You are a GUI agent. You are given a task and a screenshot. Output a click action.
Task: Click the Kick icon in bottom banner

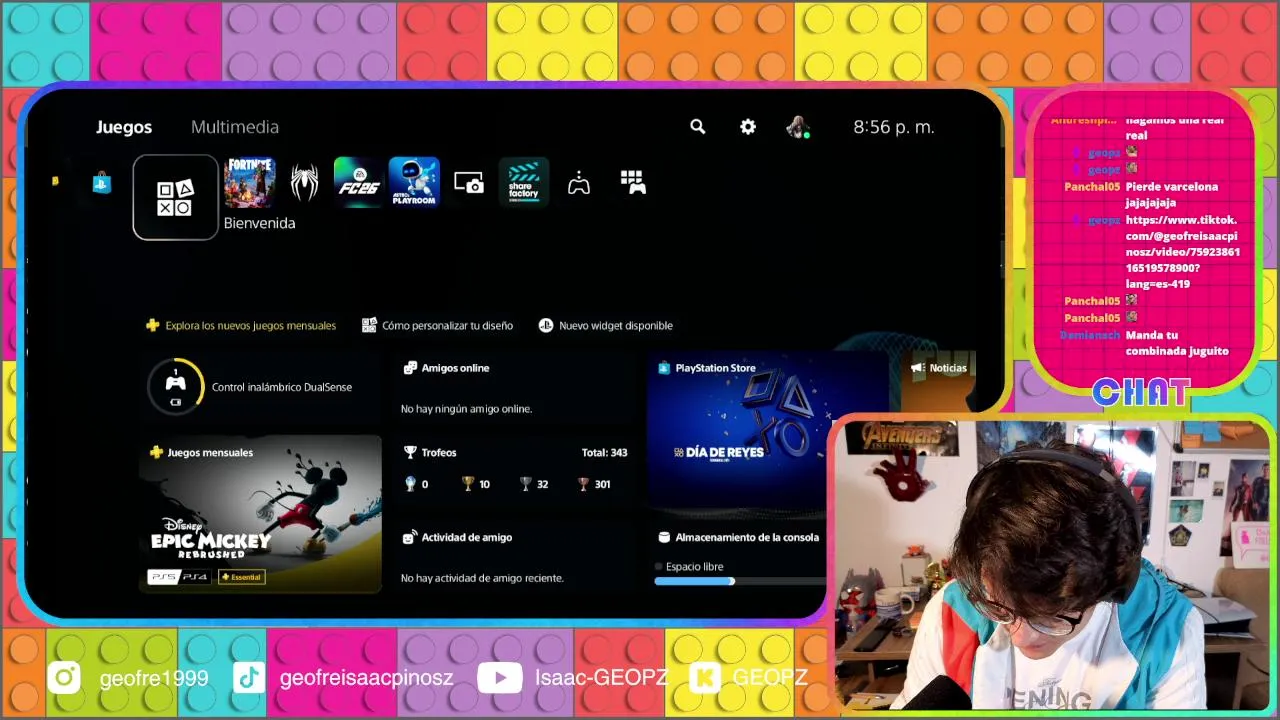click(706, 678)
